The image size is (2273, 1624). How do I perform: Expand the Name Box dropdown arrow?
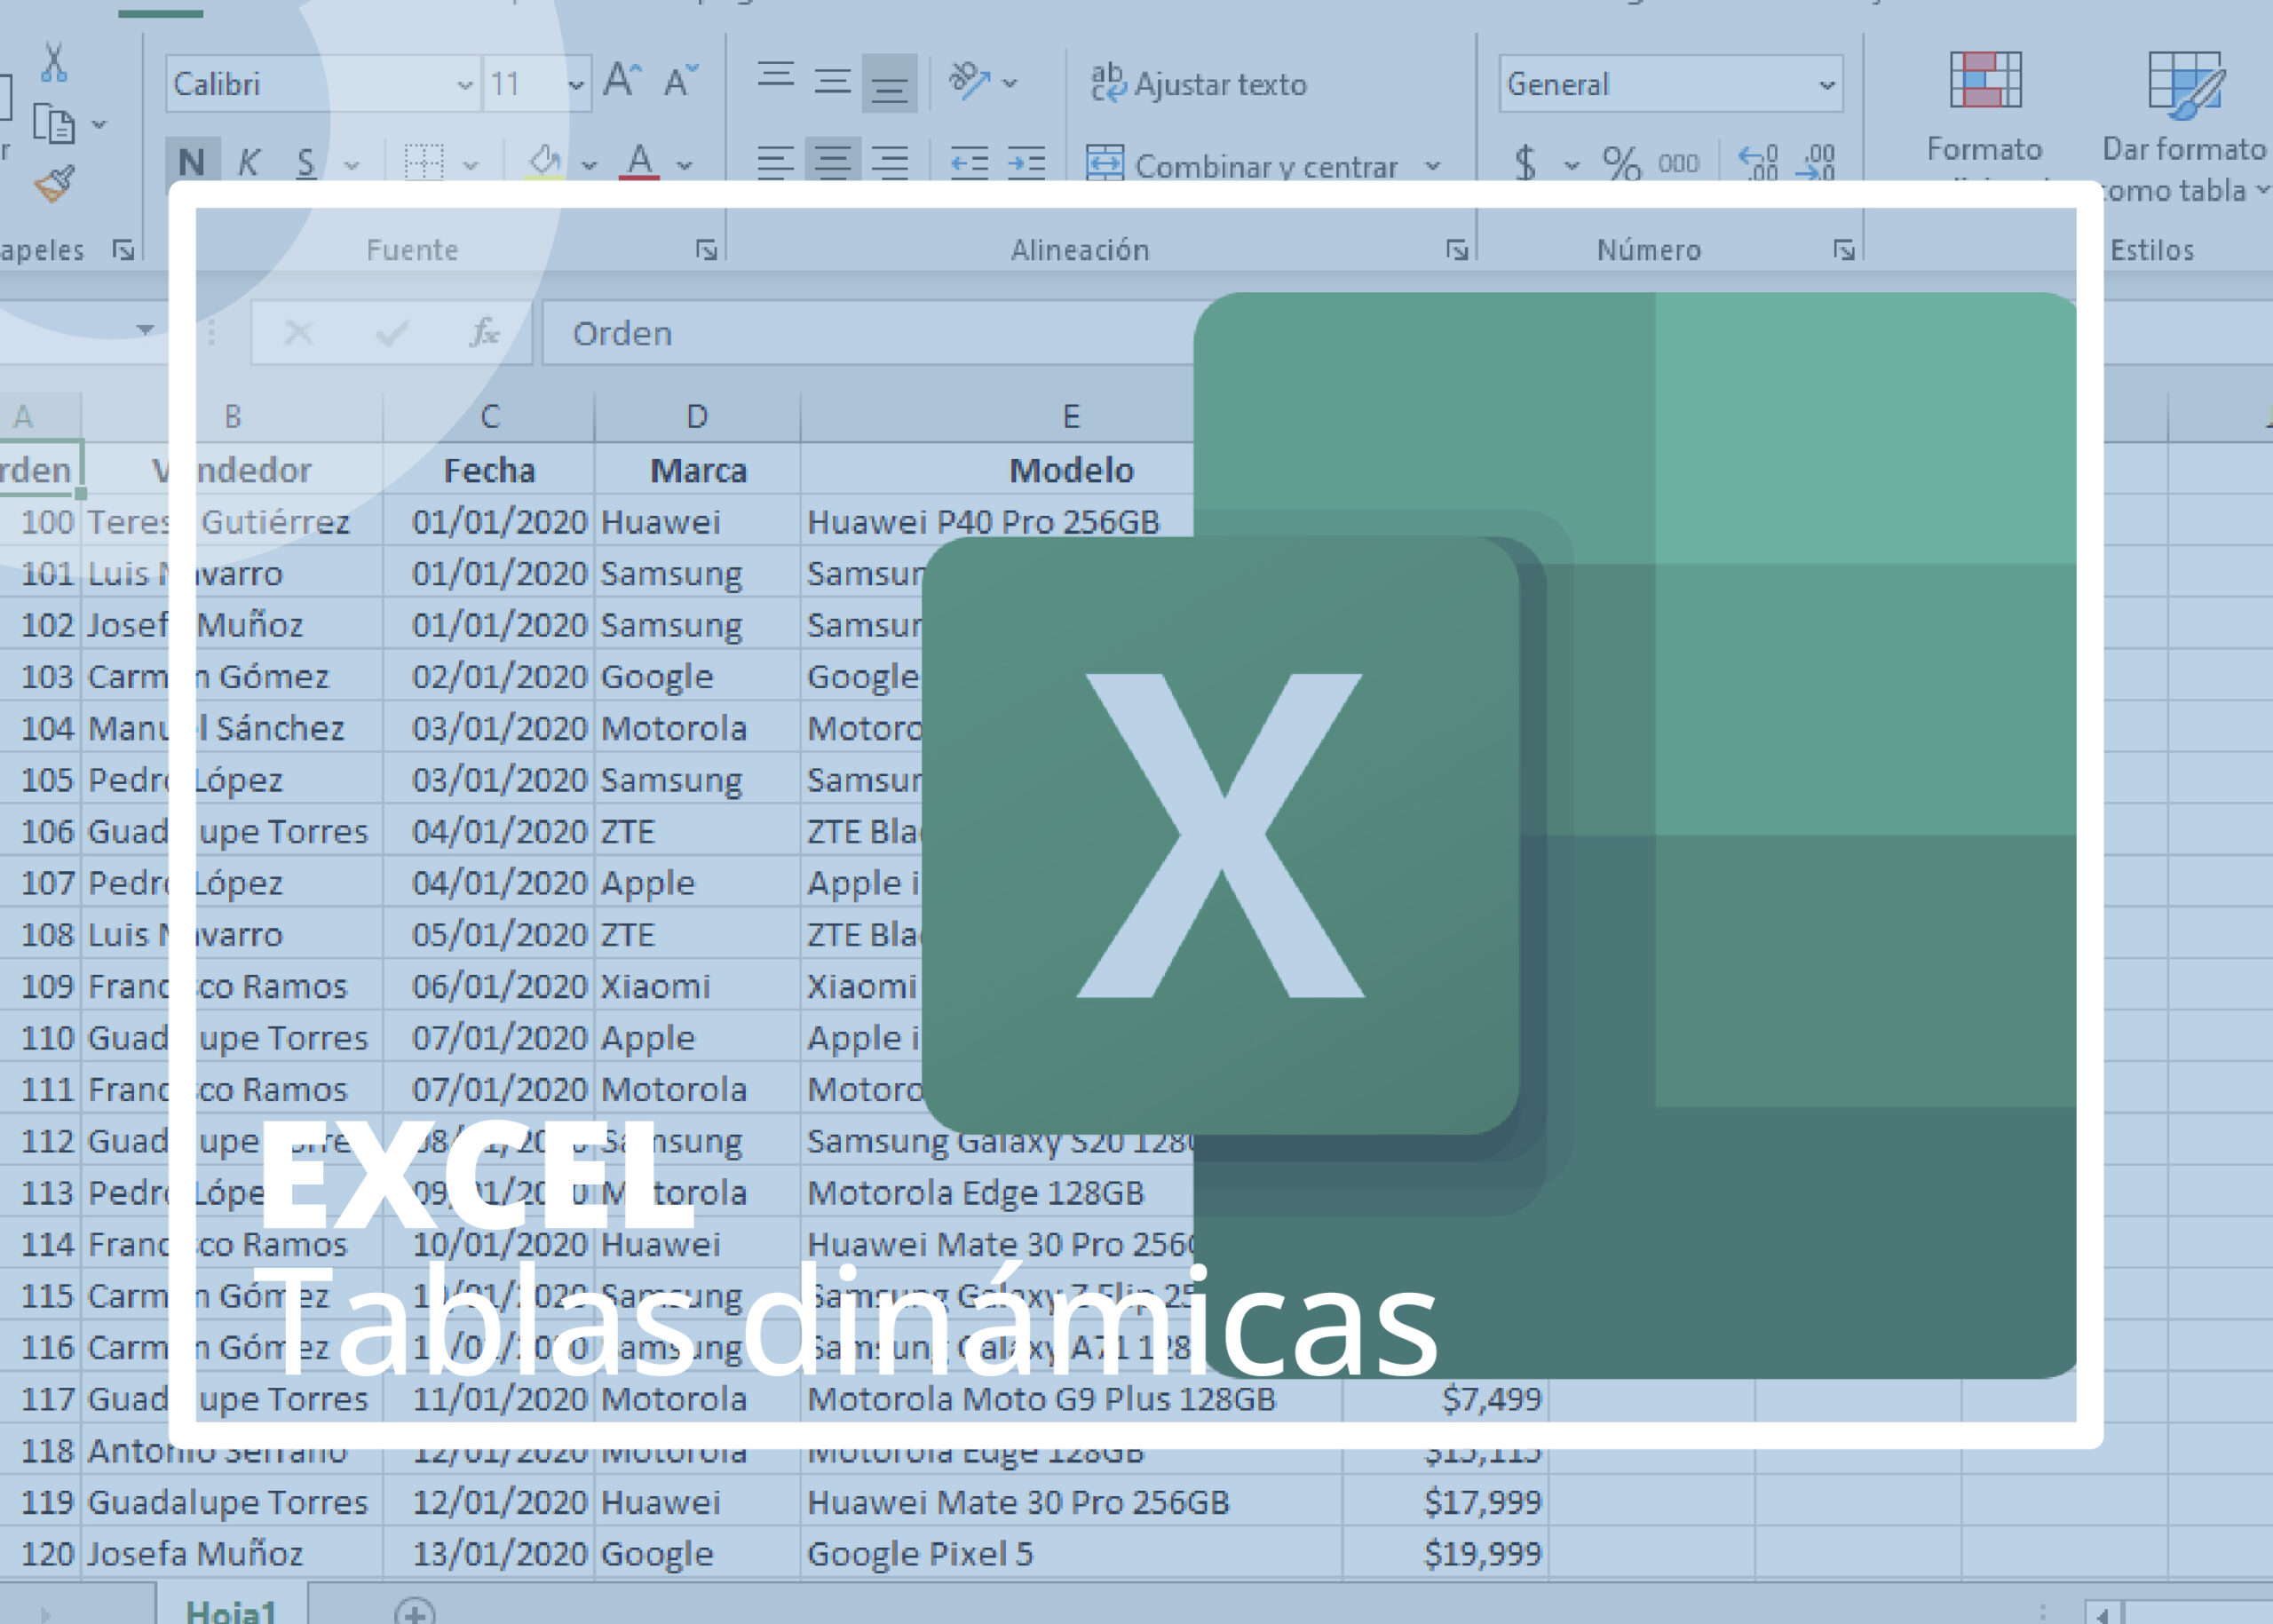tap(145, 330)
